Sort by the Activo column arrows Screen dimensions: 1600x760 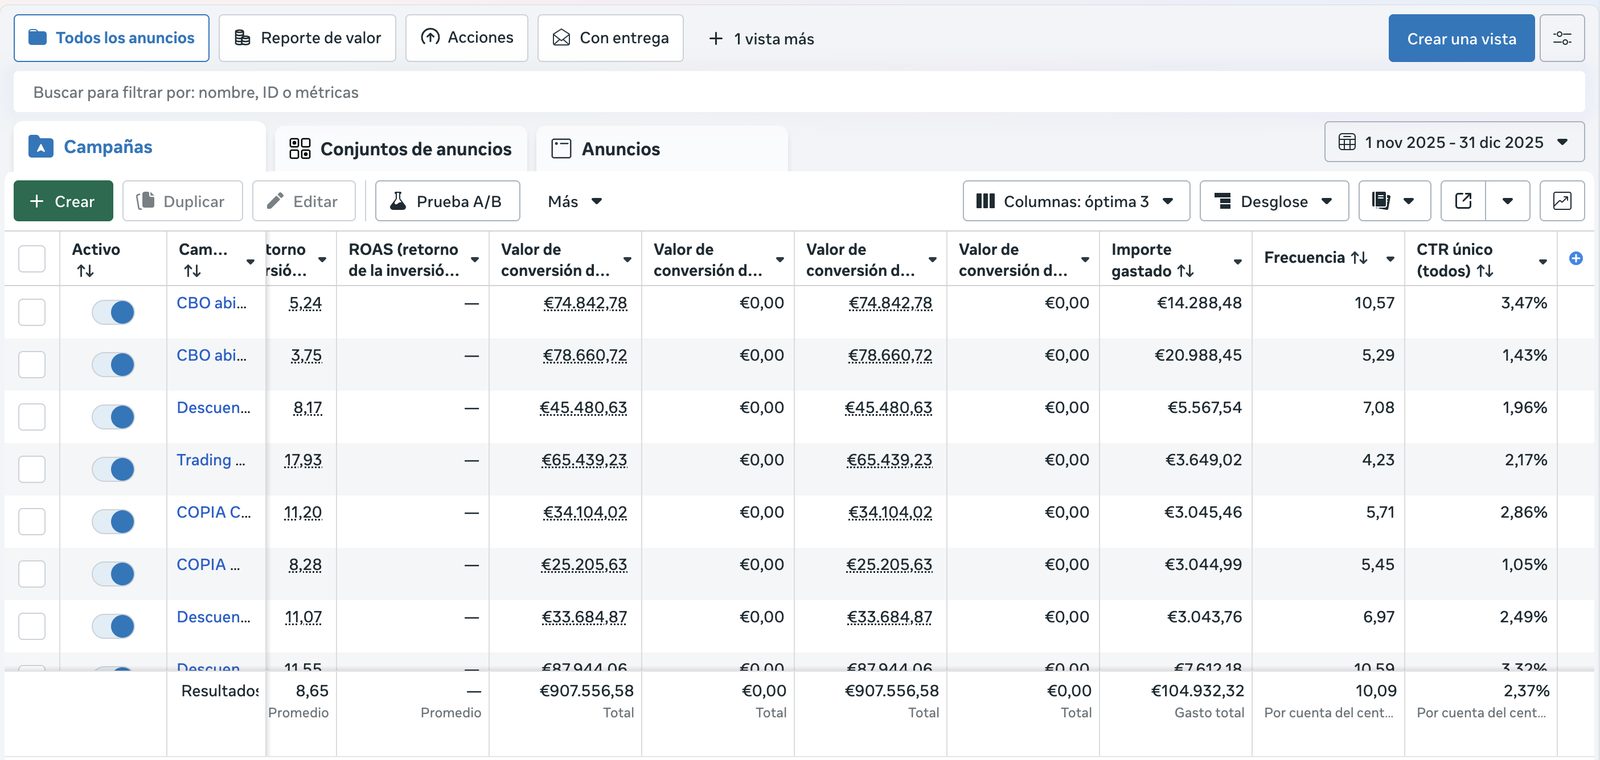85,271
